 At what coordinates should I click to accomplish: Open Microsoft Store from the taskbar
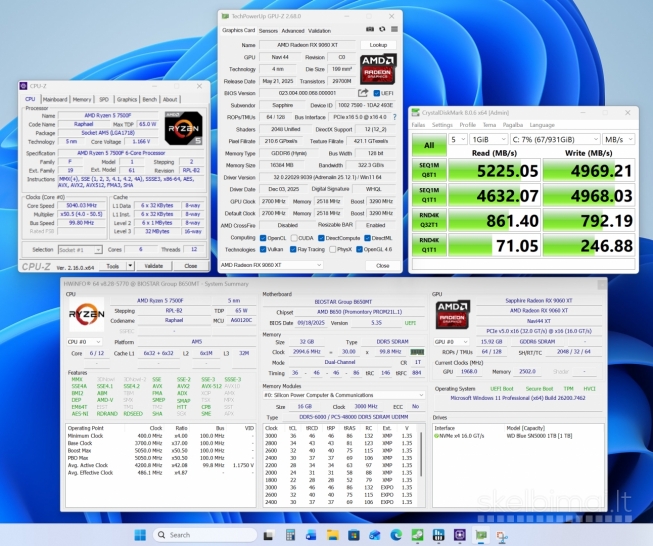[354, 535]
